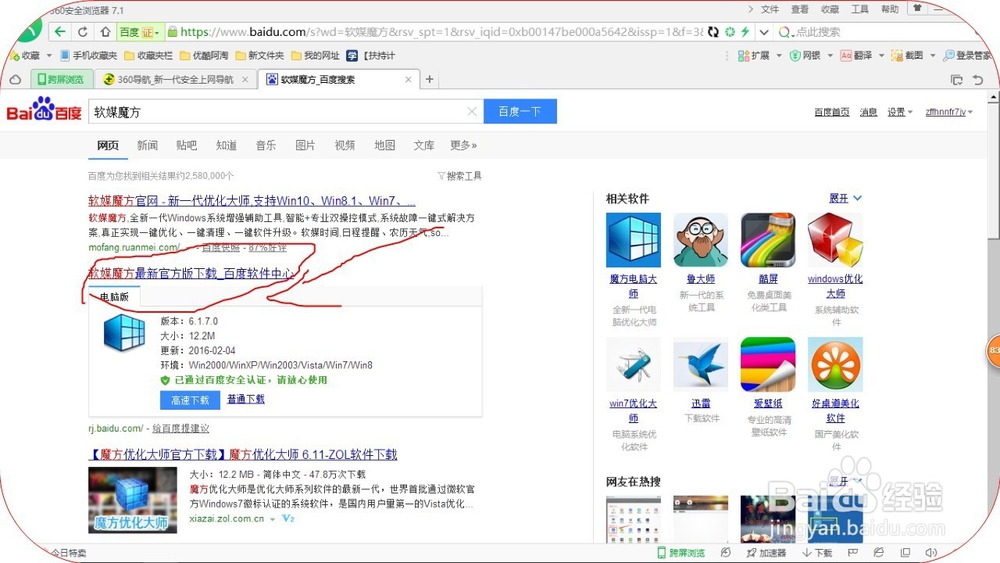Open the 我的网址 bookmark folder
Viewport: 1000px width, 563px height.
coord(315,55)
